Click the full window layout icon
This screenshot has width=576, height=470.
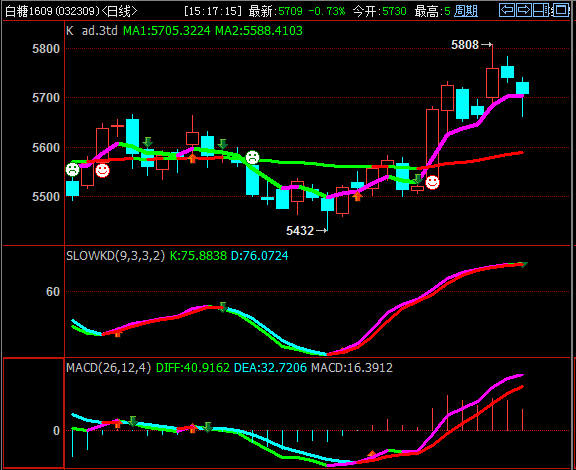561,10
